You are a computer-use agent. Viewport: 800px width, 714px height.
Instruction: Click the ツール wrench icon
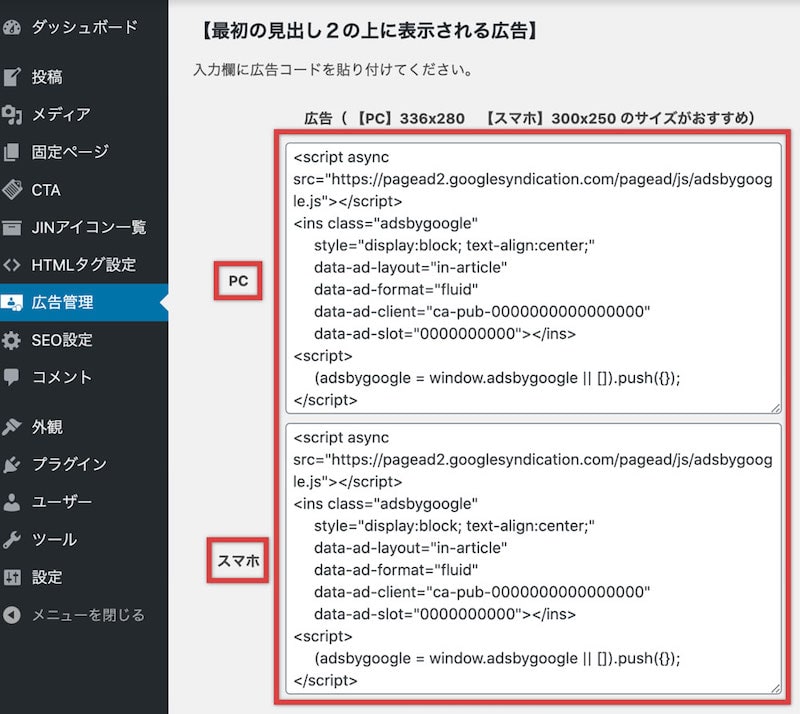(x=11, y=539)
